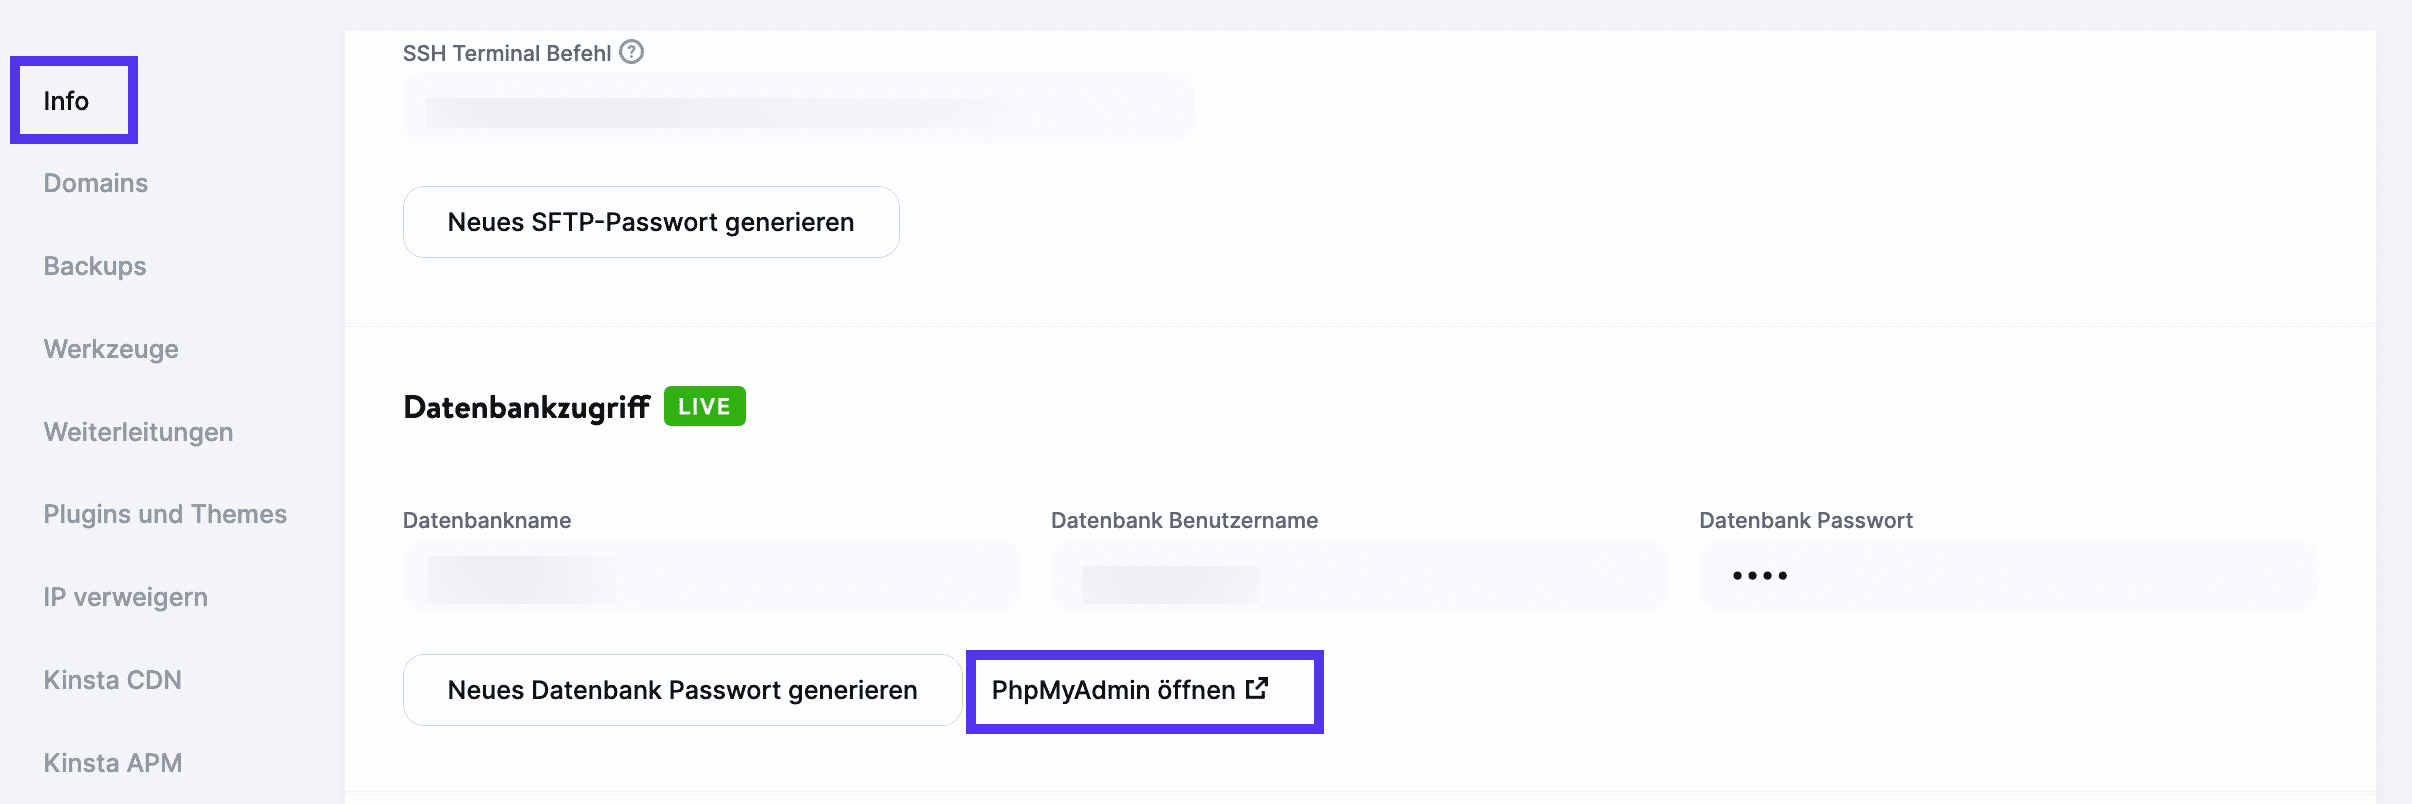Click the Datenbankzugriff section heading
Image resolution: width=2412 pixels, height=804 pixels.
(527, 406)
